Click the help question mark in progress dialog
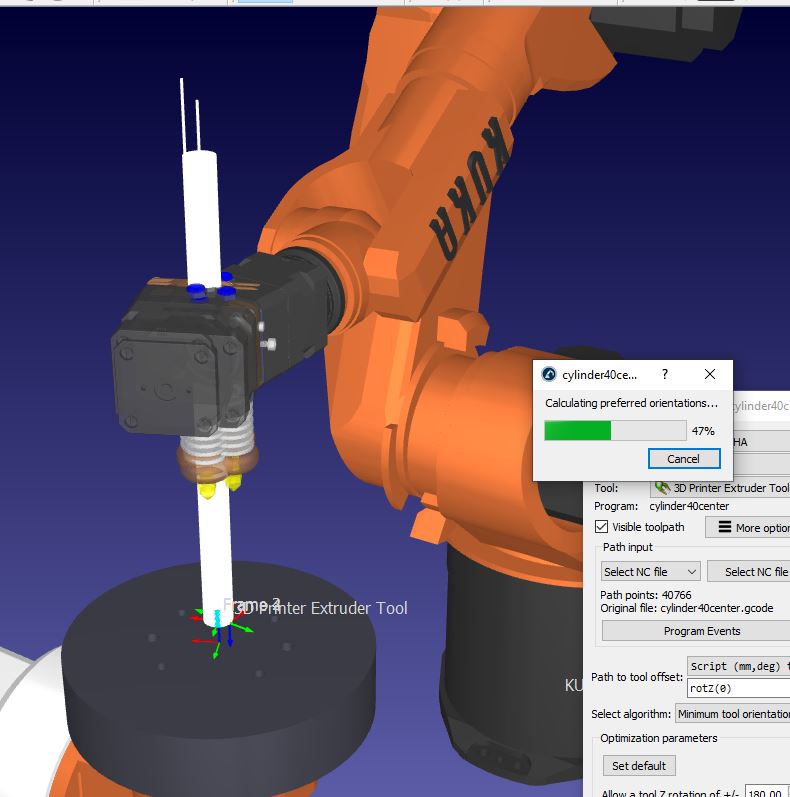The image size is (790, 797). pos(665,374)
